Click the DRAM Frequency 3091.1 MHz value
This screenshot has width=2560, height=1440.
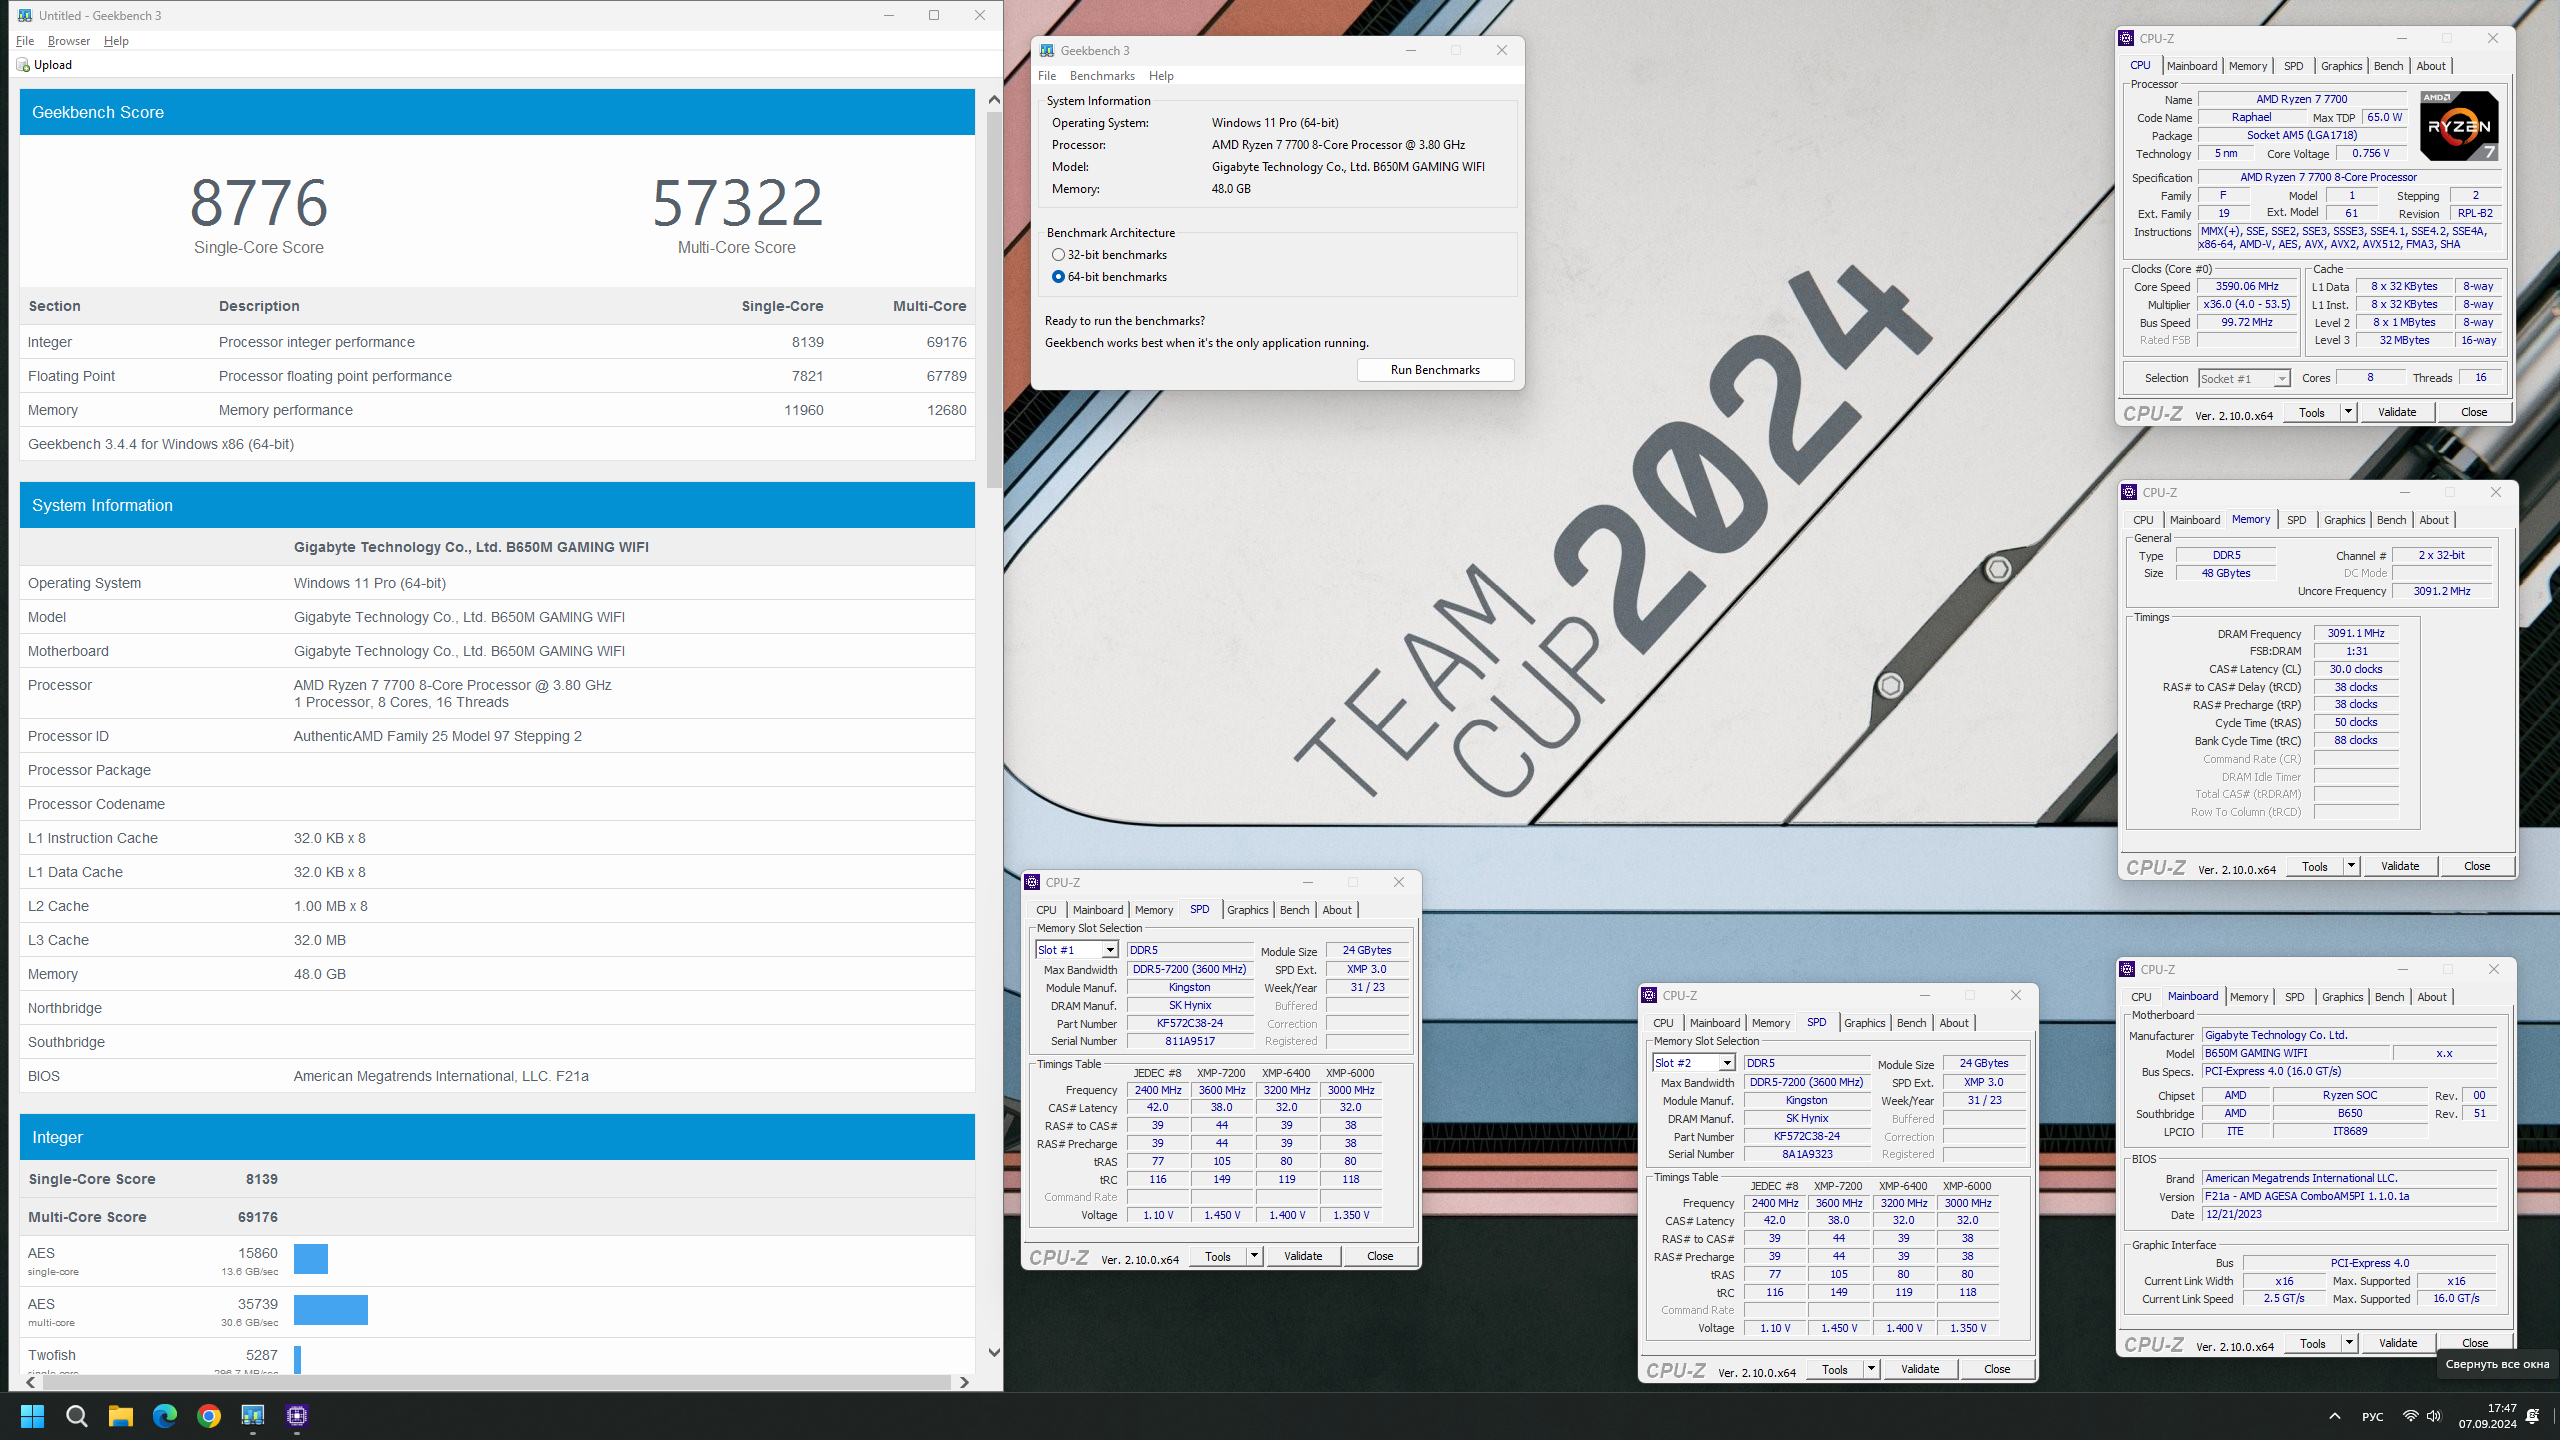[2356, 633]
